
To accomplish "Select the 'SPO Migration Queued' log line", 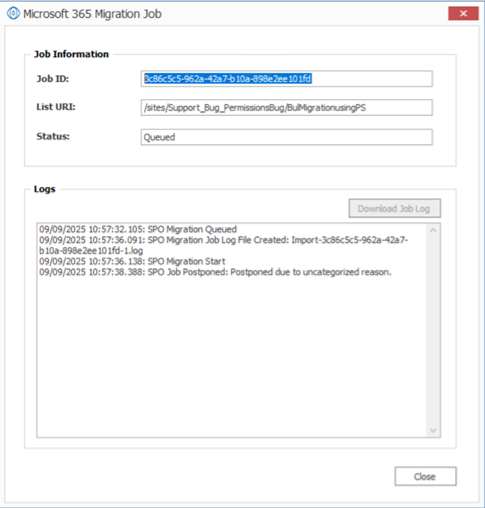I will (138, 229).
